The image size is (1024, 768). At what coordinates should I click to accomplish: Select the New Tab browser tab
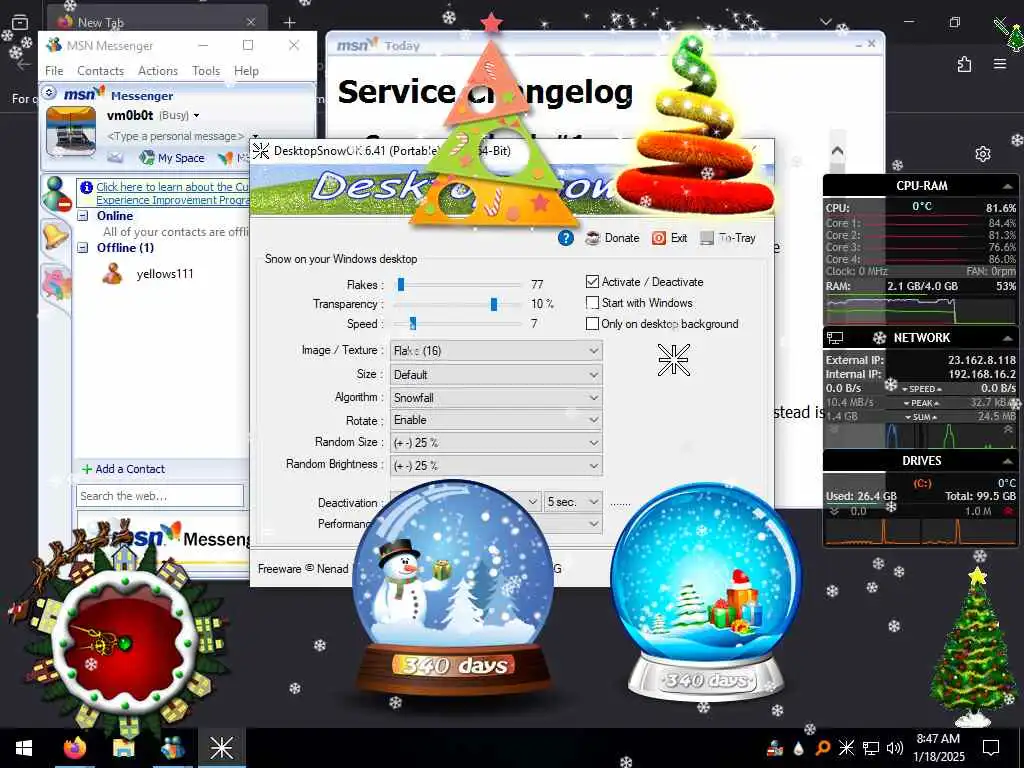(x=157, y=22)
